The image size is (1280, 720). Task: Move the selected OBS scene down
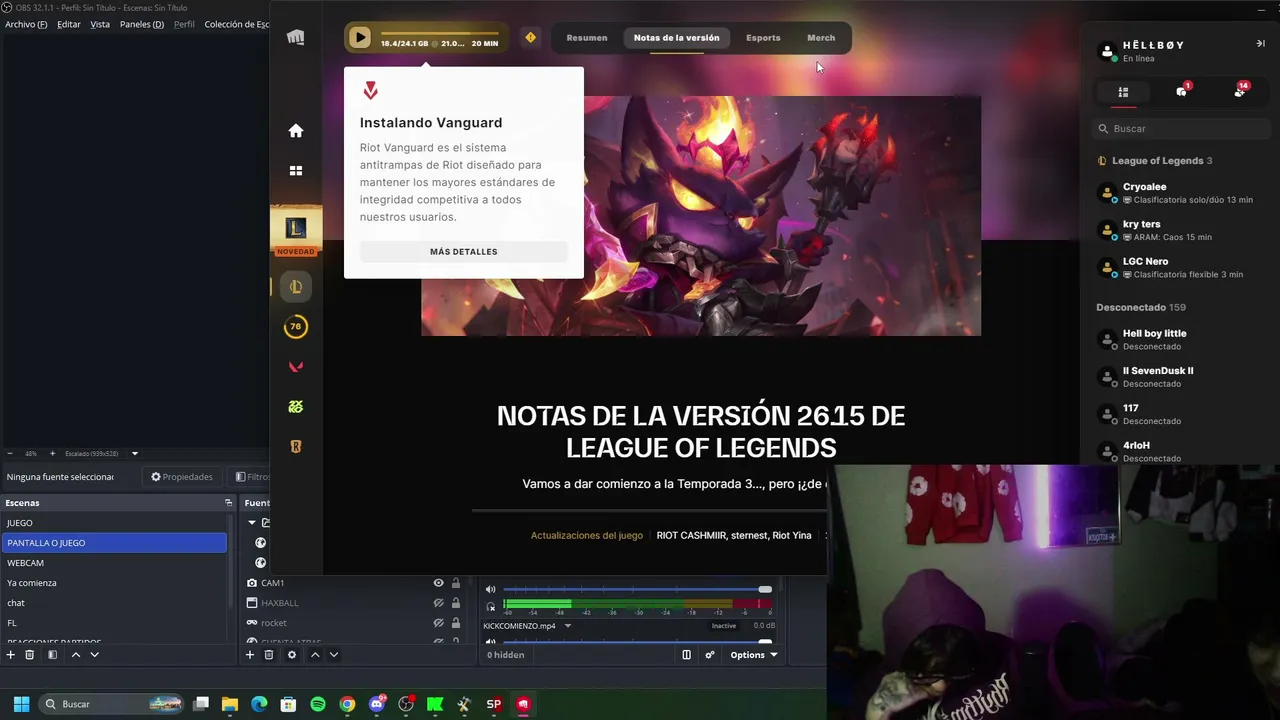[x=94, y=655]
